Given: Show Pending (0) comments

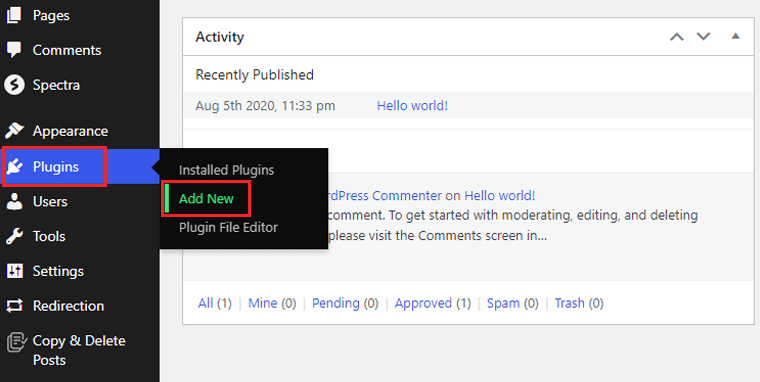Looking at the screenshot, I should click(x=345, y=303).
